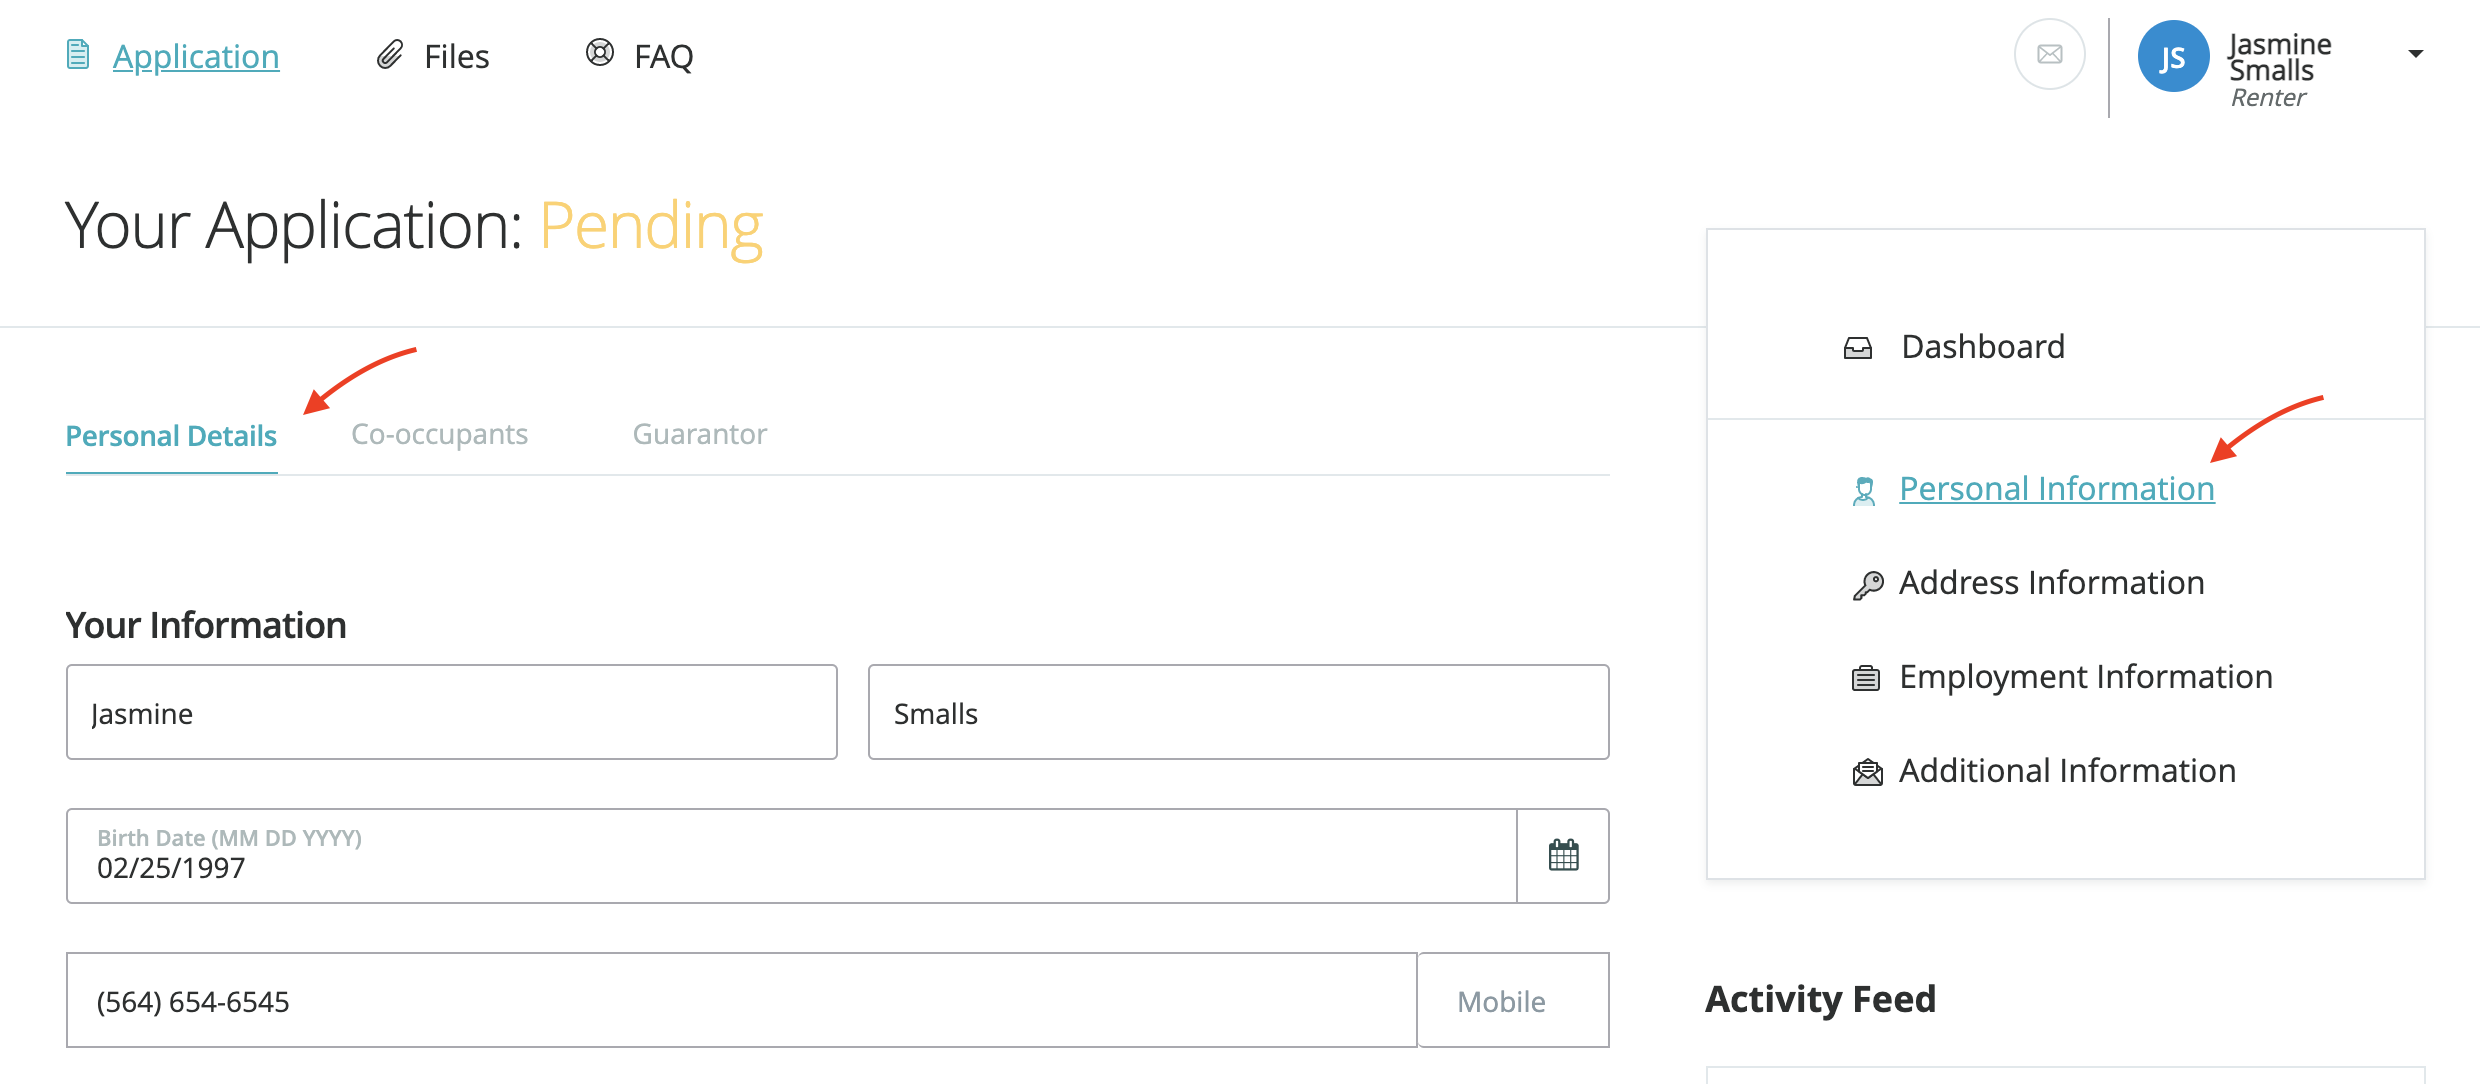Open the birth date calendar picker
Screen dimensions: 2480x1084
[1563, 856]
